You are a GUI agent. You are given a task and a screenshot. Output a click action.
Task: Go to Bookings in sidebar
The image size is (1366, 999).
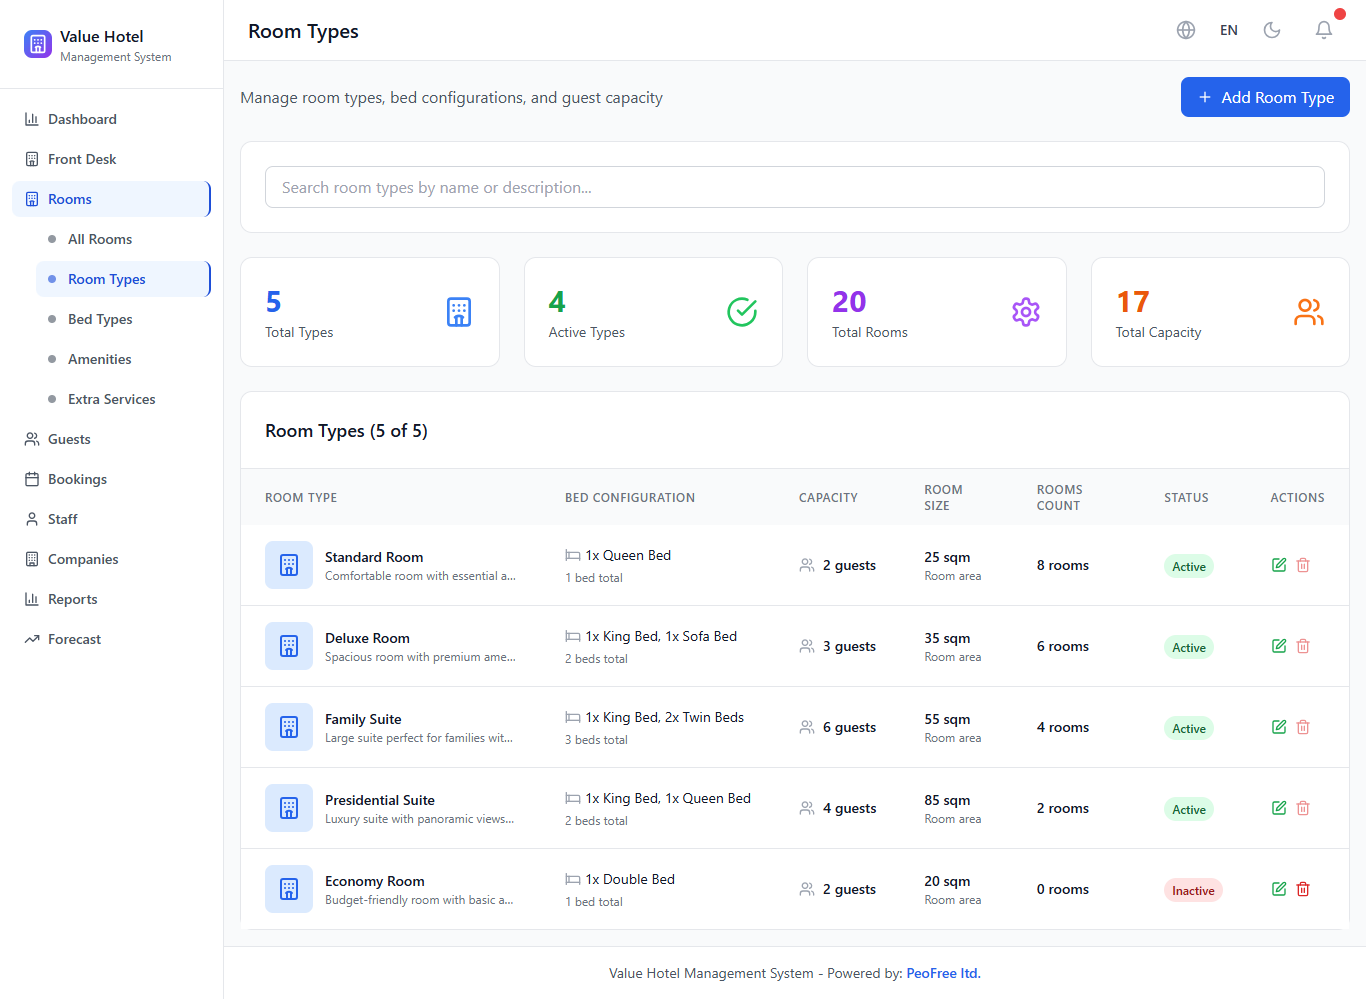(77, 479)
